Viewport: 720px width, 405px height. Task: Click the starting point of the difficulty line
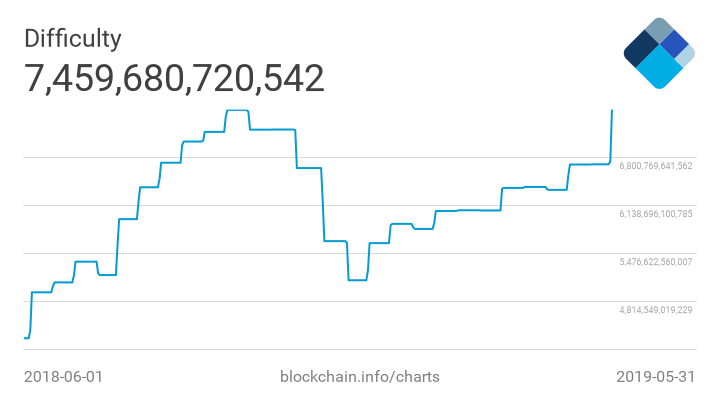25,338
